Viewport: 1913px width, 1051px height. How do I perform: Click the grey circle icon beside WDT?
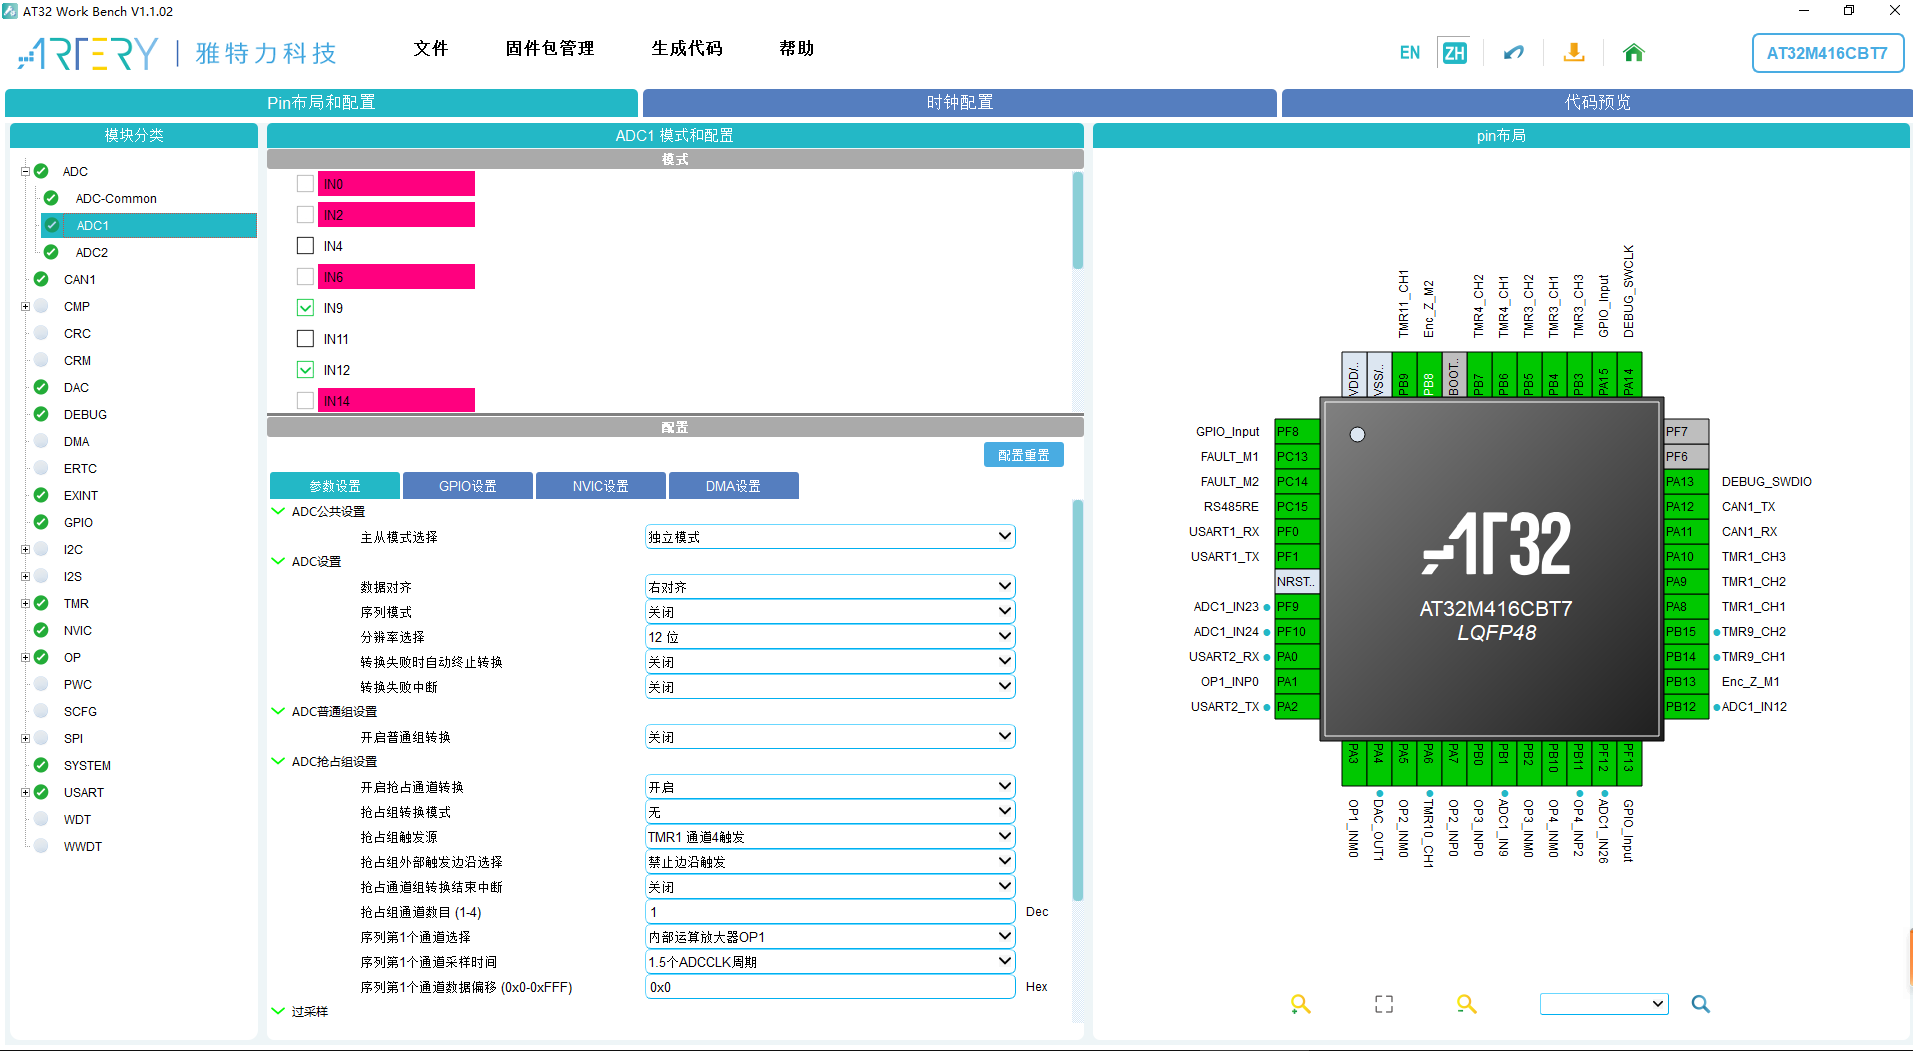point(41,819)
